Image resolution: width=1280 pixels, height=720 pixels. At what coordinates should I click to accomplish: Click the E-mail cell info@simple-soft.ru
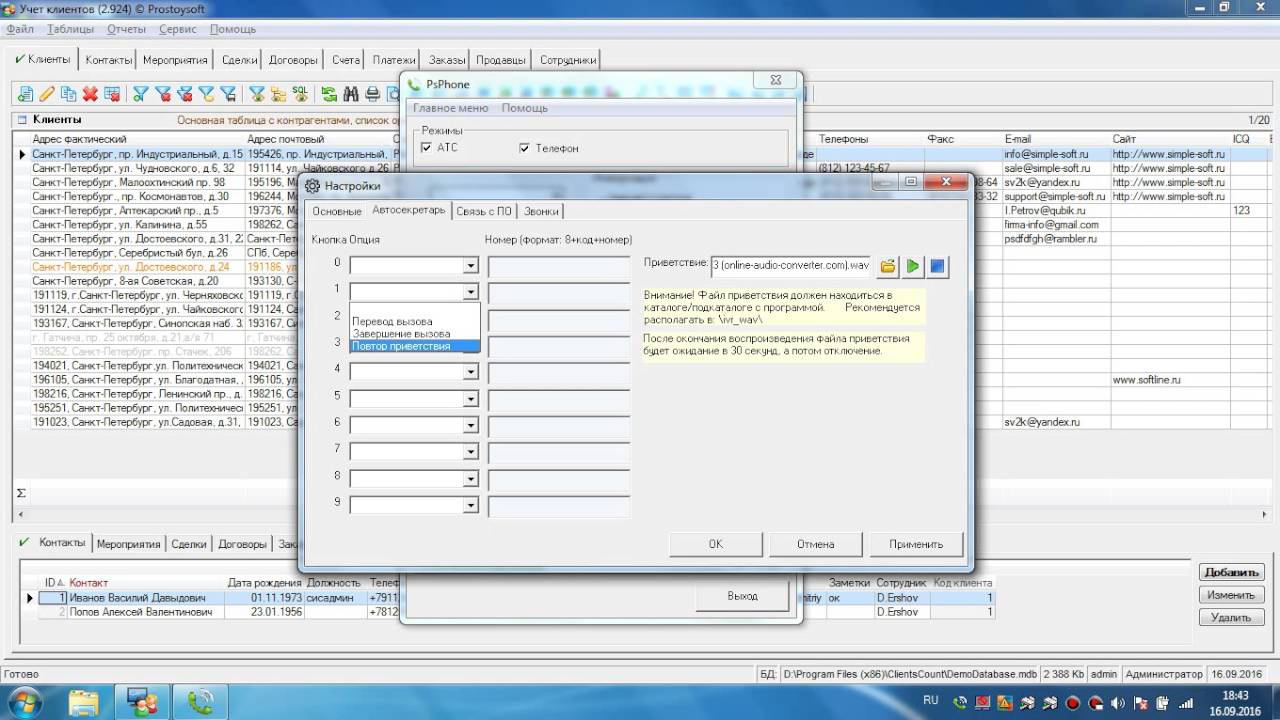[x=1056, y=155]
